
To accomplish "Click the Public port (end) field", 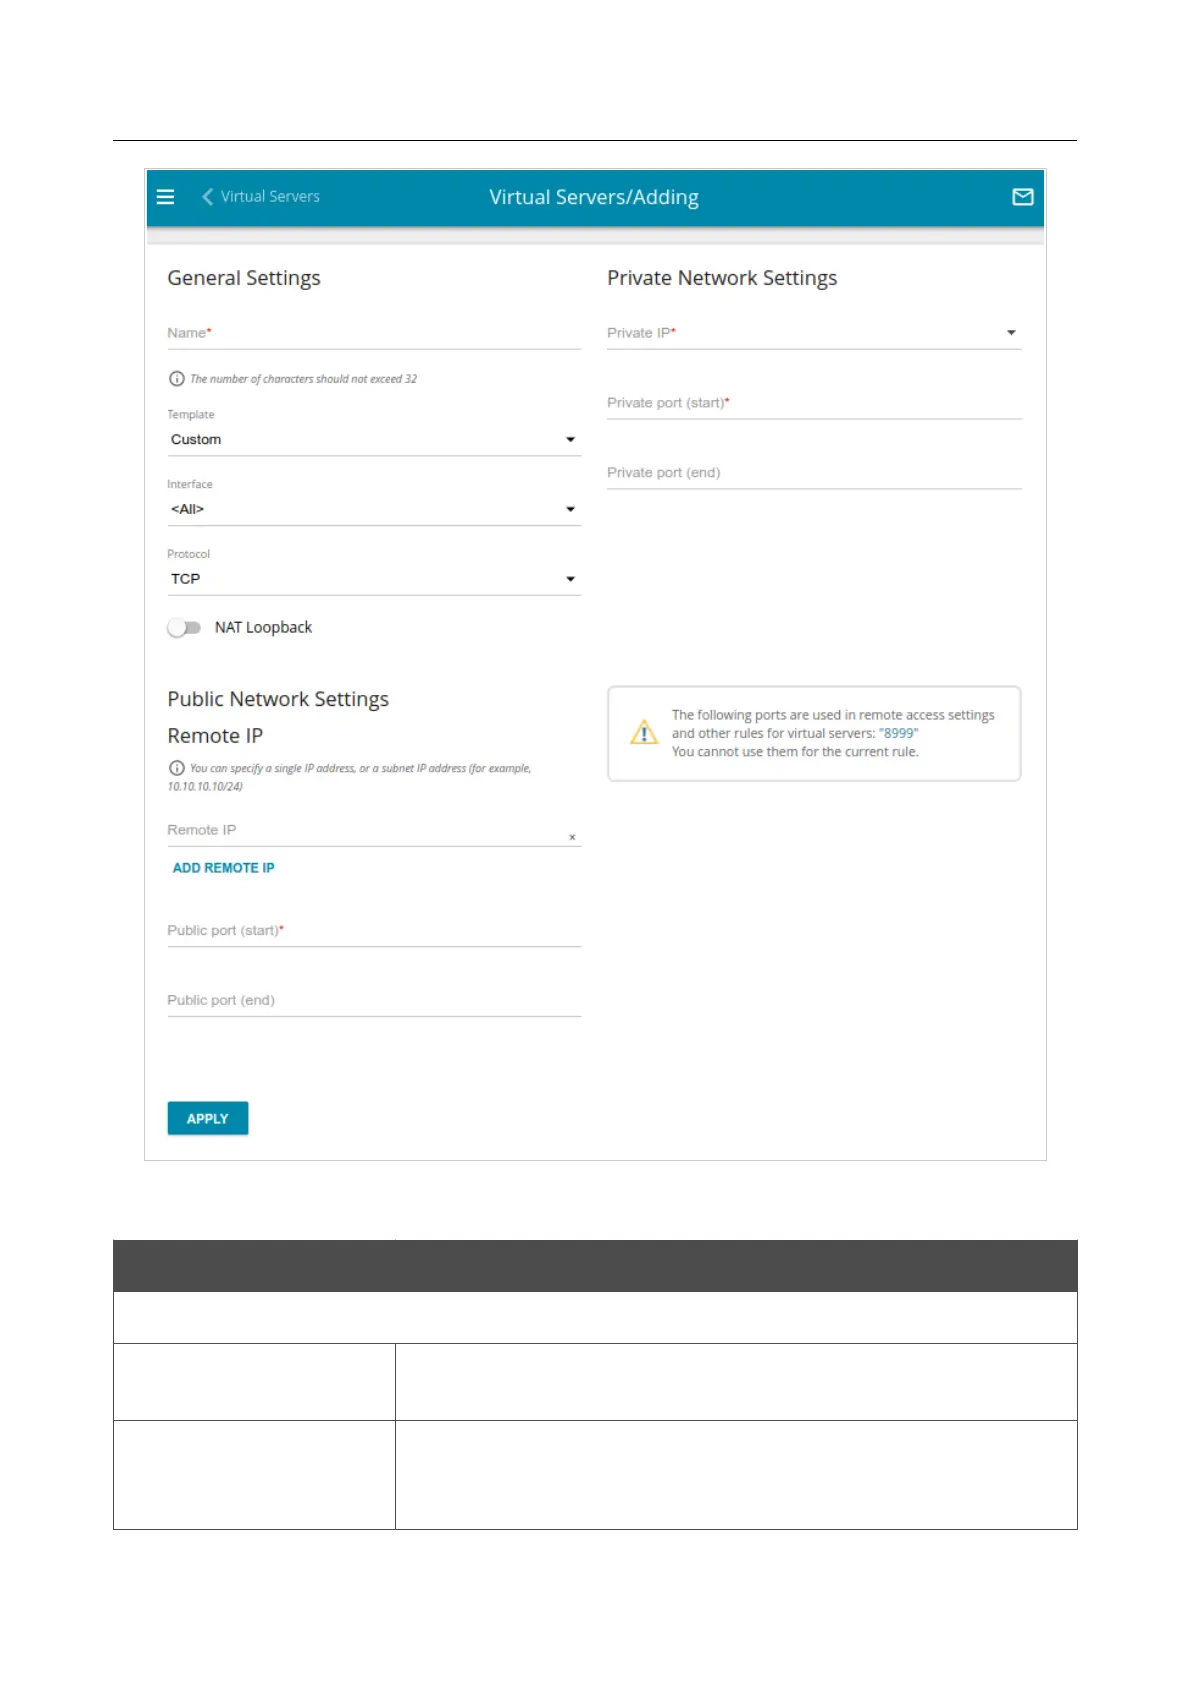I will coord(373,1001).
